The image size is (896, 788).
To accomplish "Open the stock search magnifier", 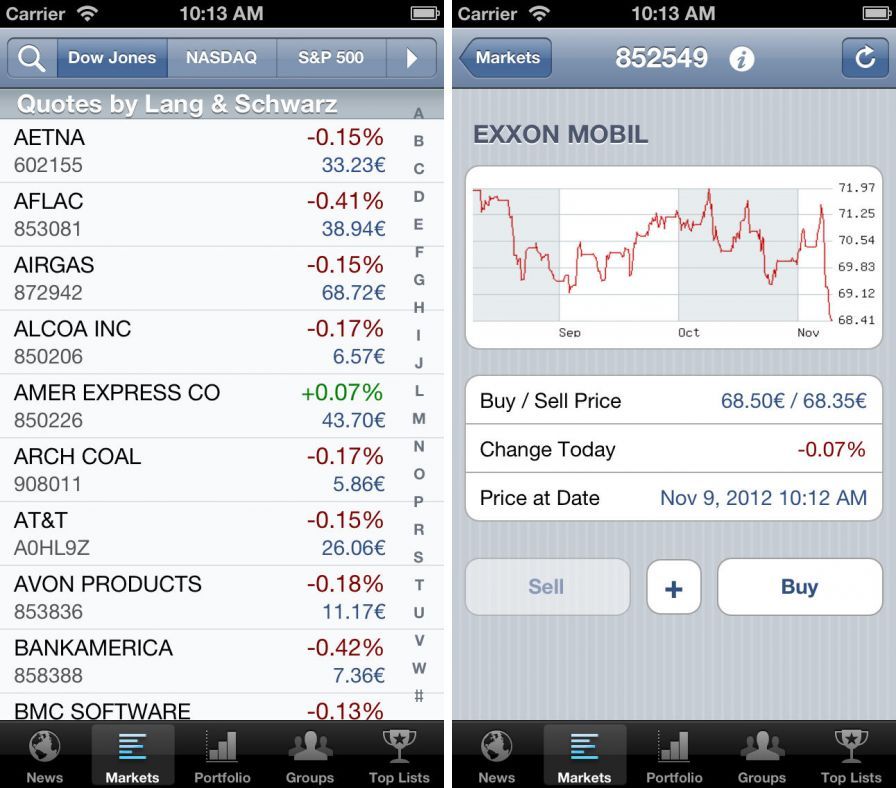I will [x=29, y=58].
